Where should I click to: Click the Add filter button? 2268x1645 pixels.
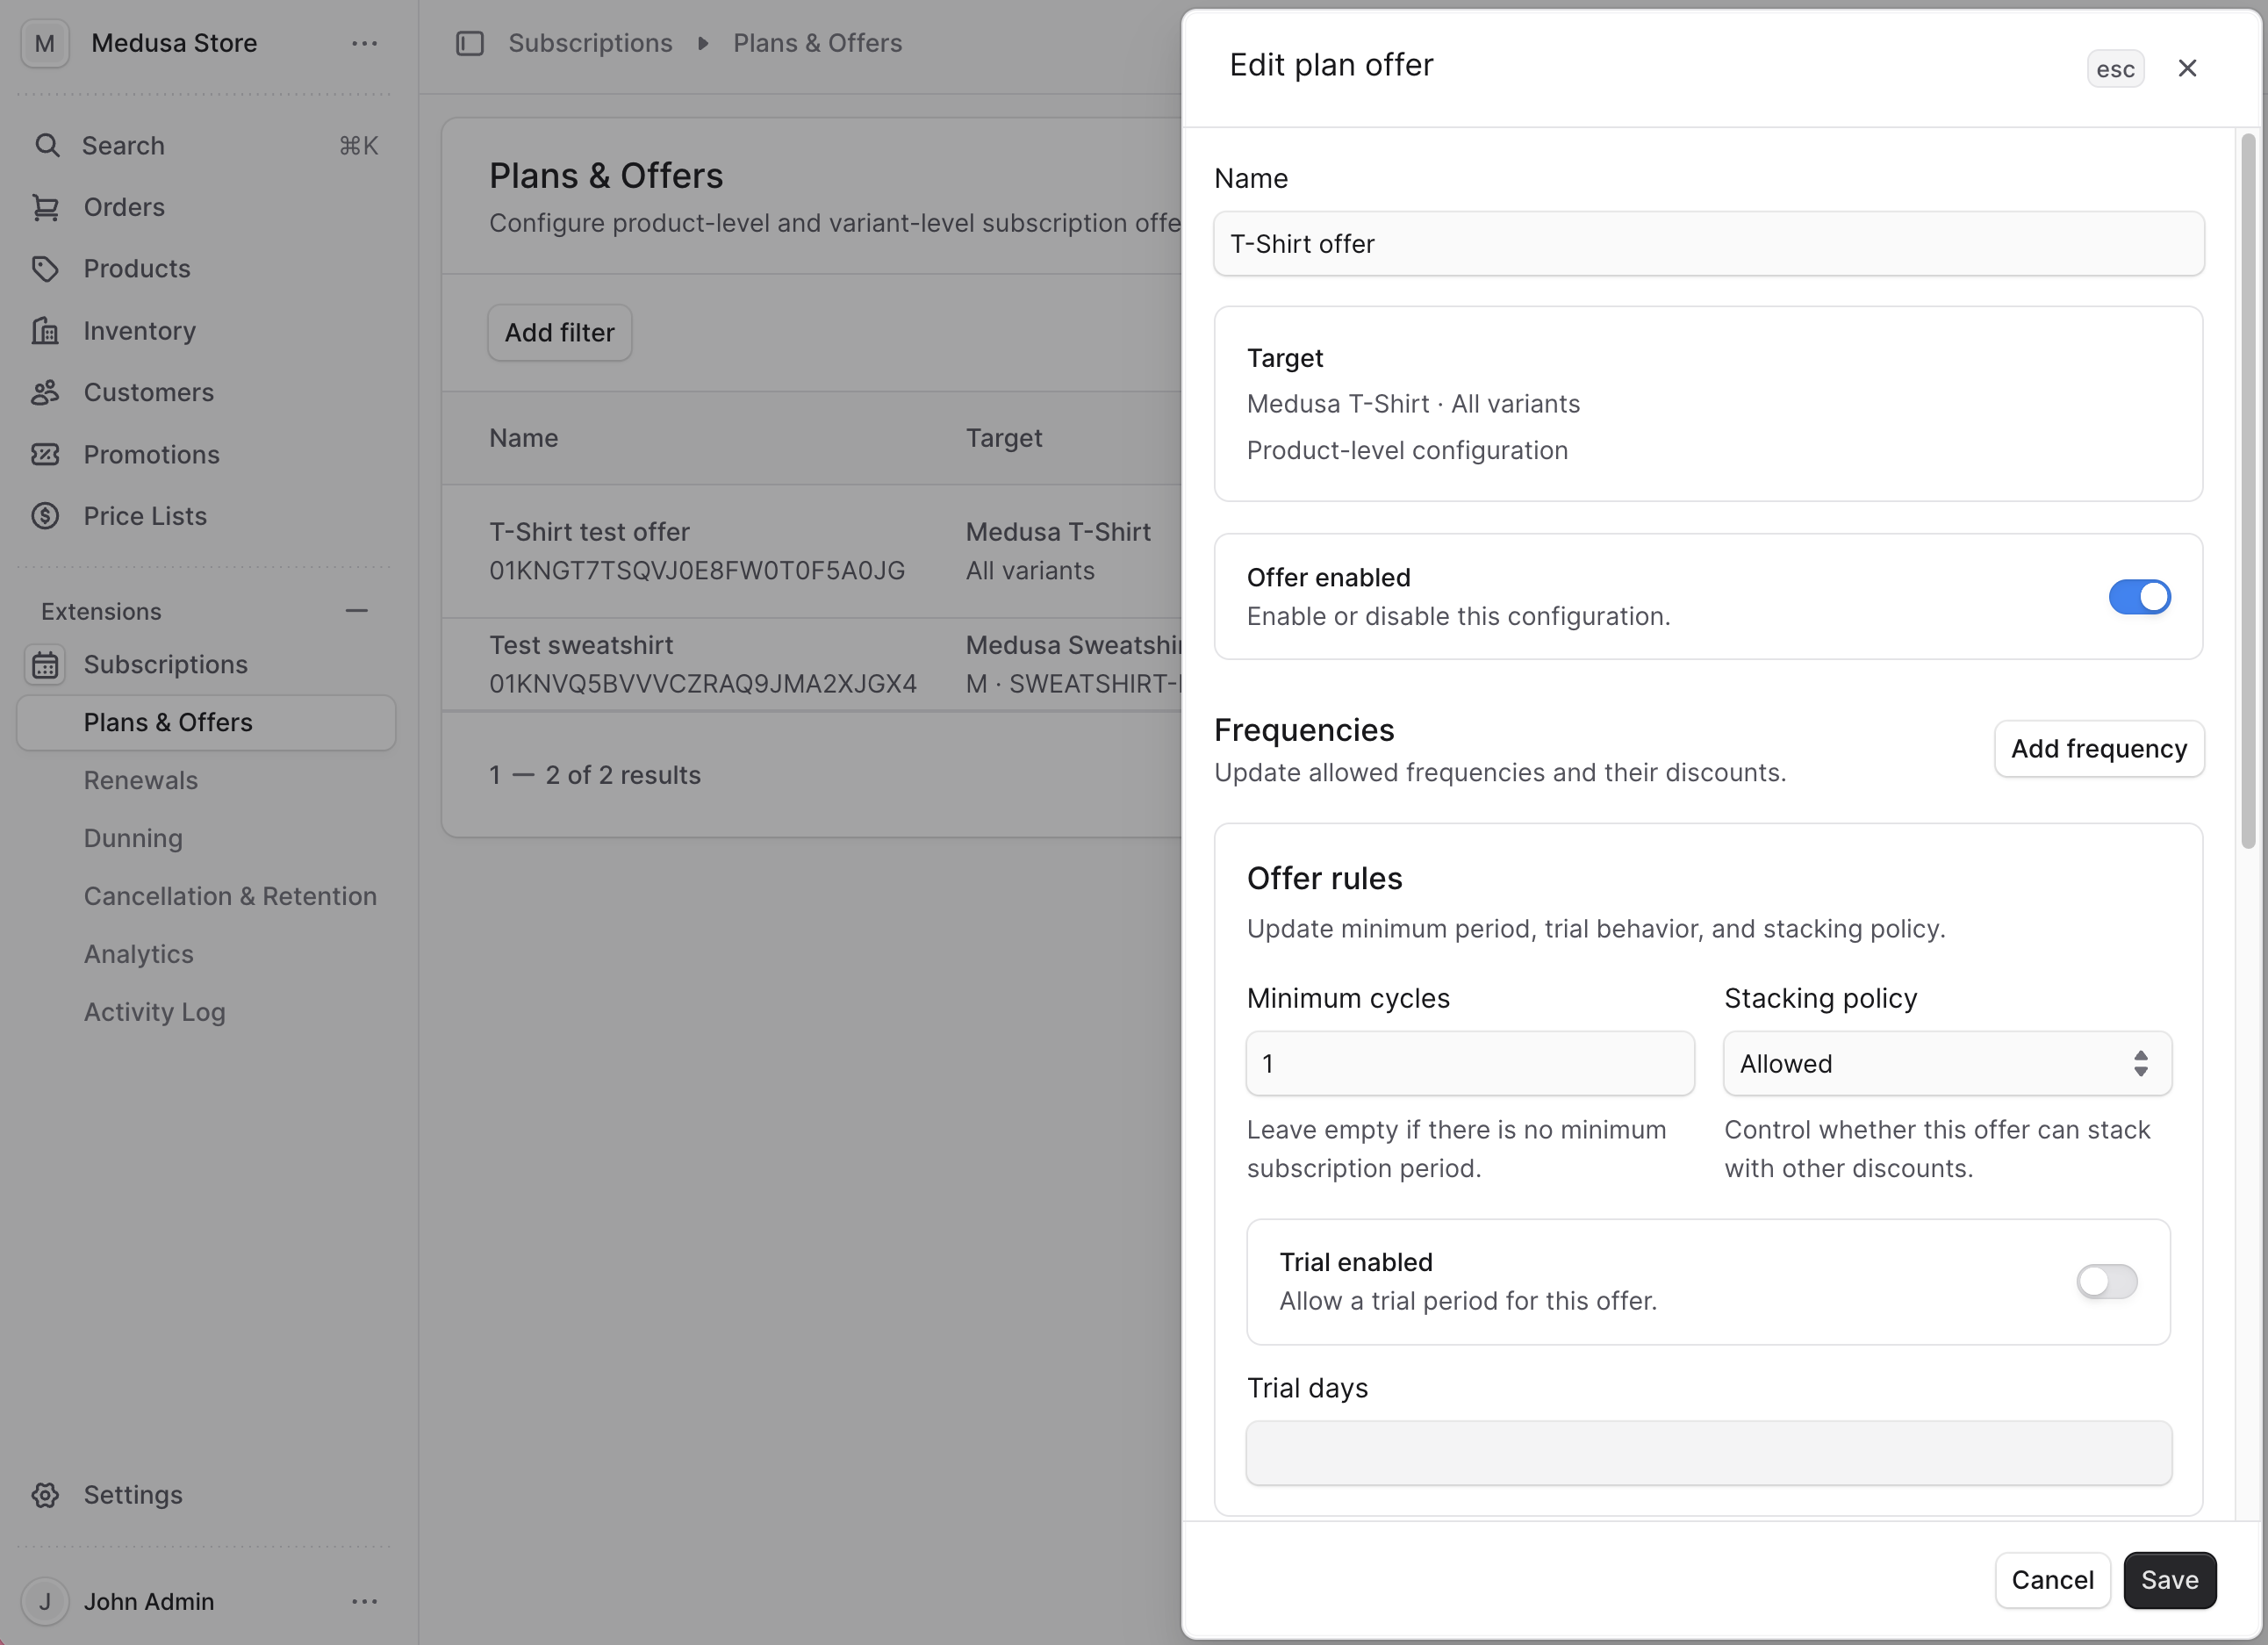[560, 333]
